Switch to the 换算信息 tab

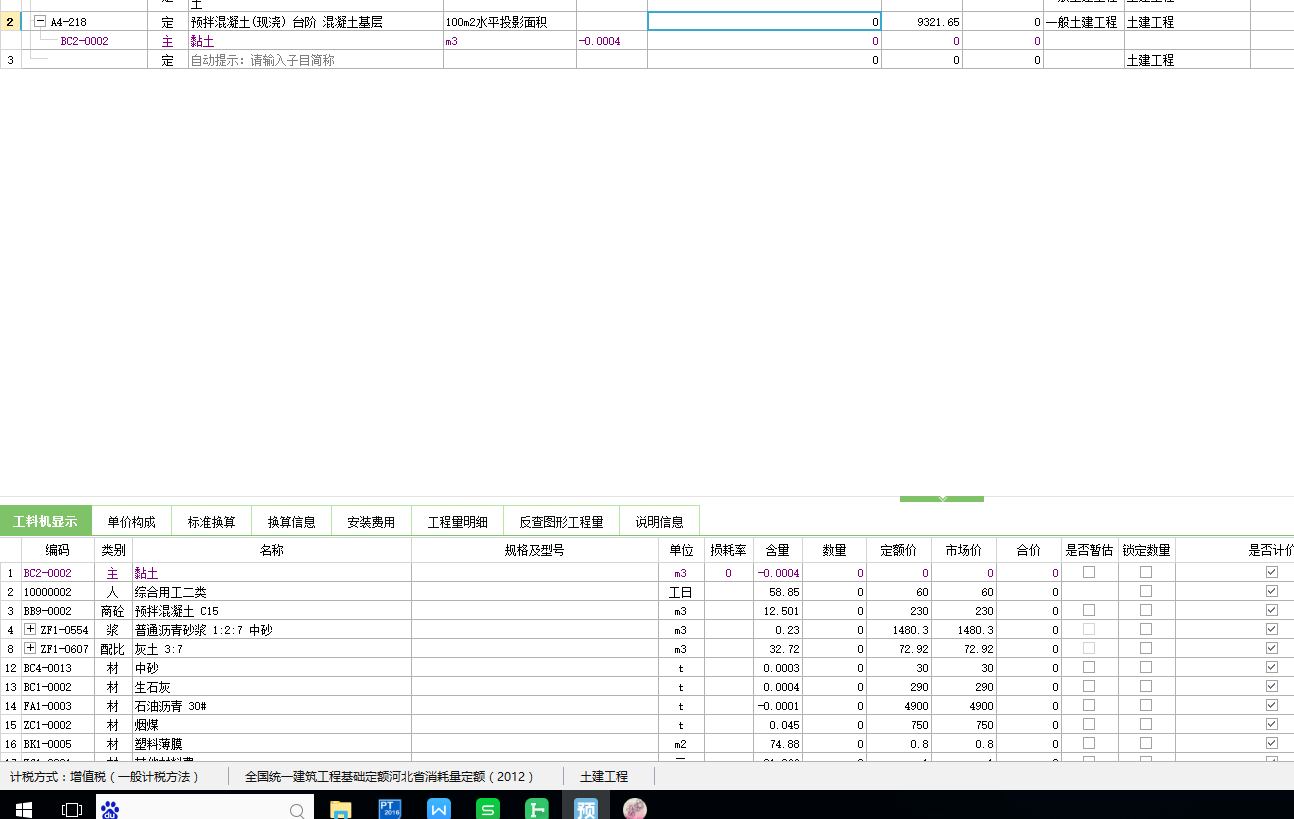292,521
